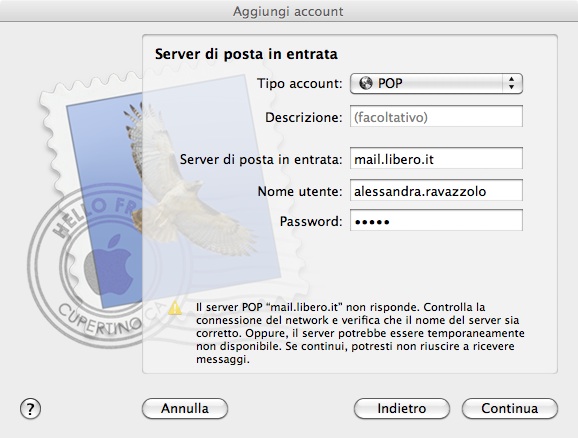The image size is (578, 438).
Task: Go back using the Indietro button
Action: [401, 409]
